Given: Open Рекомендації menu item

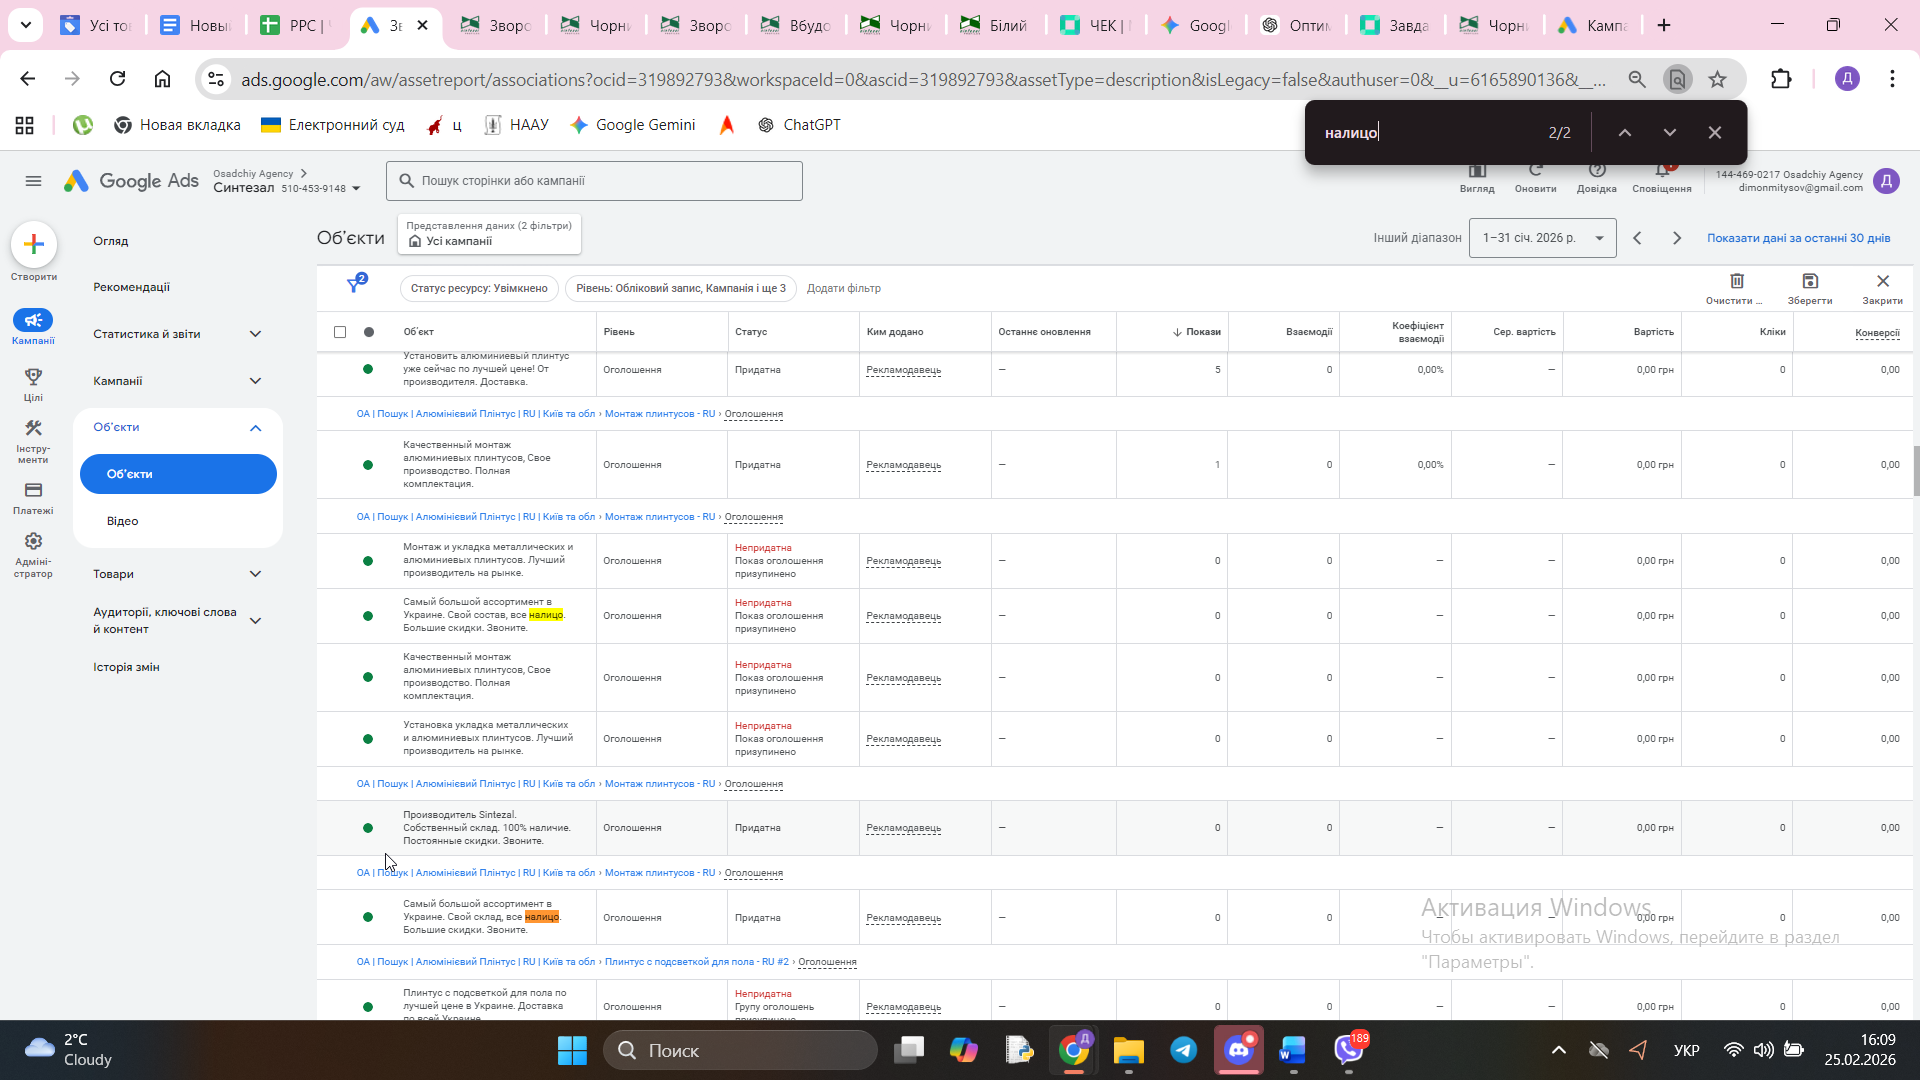Looking at the screenshot, I should click(131, 287).
